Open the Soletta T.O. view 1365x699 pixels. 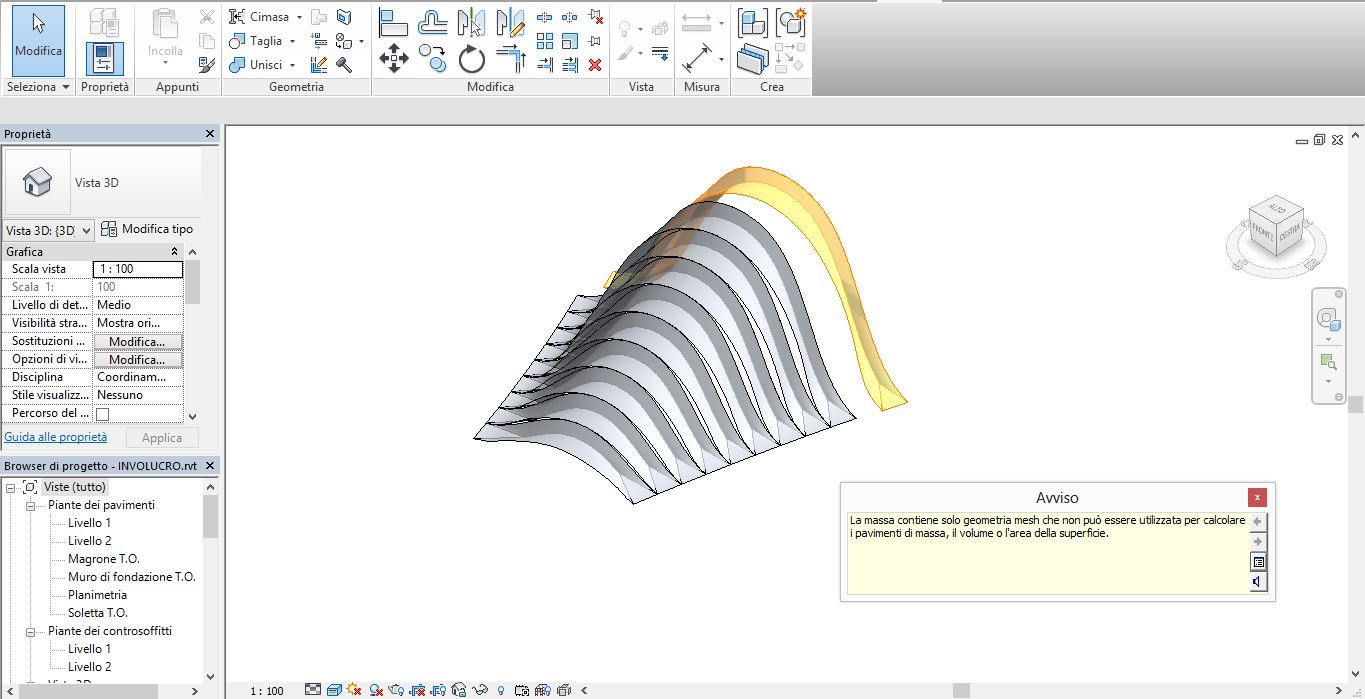click(98, 613)
